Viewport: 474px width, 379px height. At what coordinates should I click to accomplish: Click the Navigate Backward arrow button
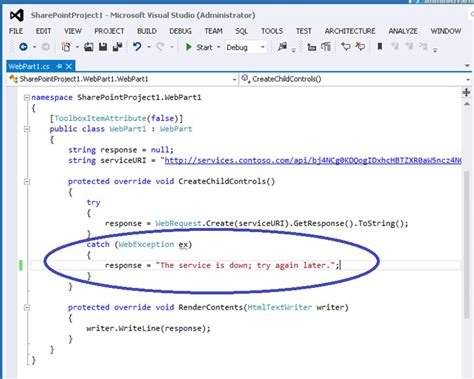(23, 47)
